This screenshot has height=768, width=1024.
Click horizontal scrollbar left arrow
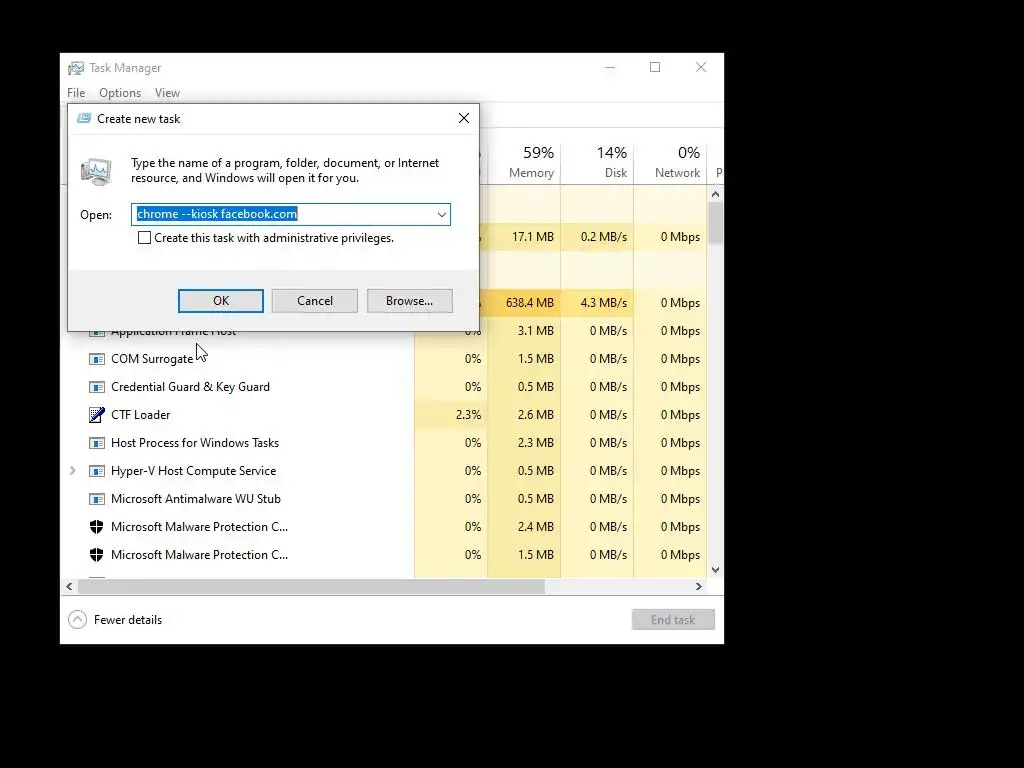point(69,586)
